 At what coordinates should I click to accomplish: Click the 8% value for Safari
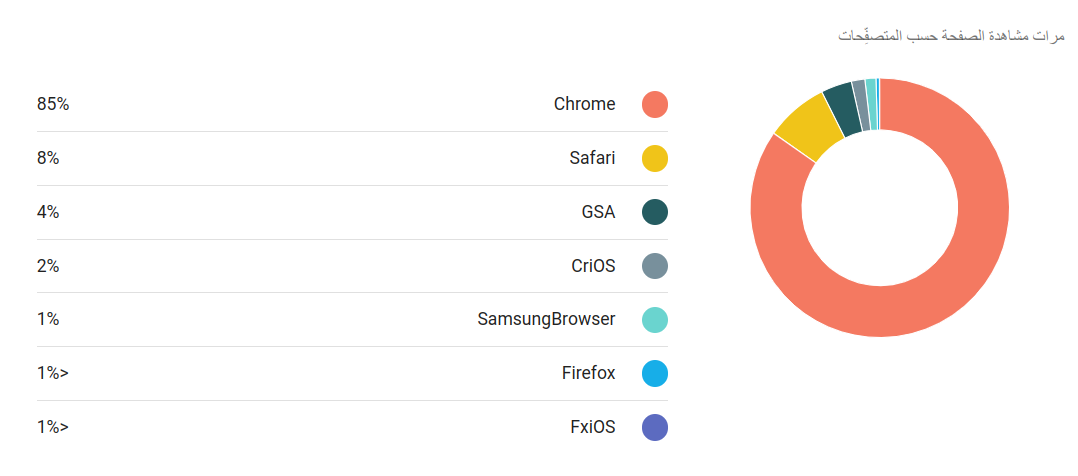[x=48, y=158]
